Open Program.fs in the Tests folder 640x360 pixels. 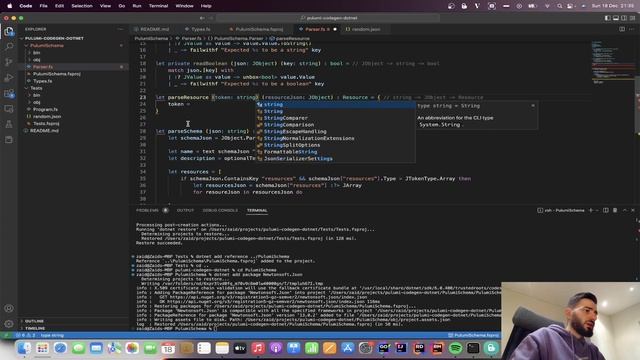coord(45,109)
